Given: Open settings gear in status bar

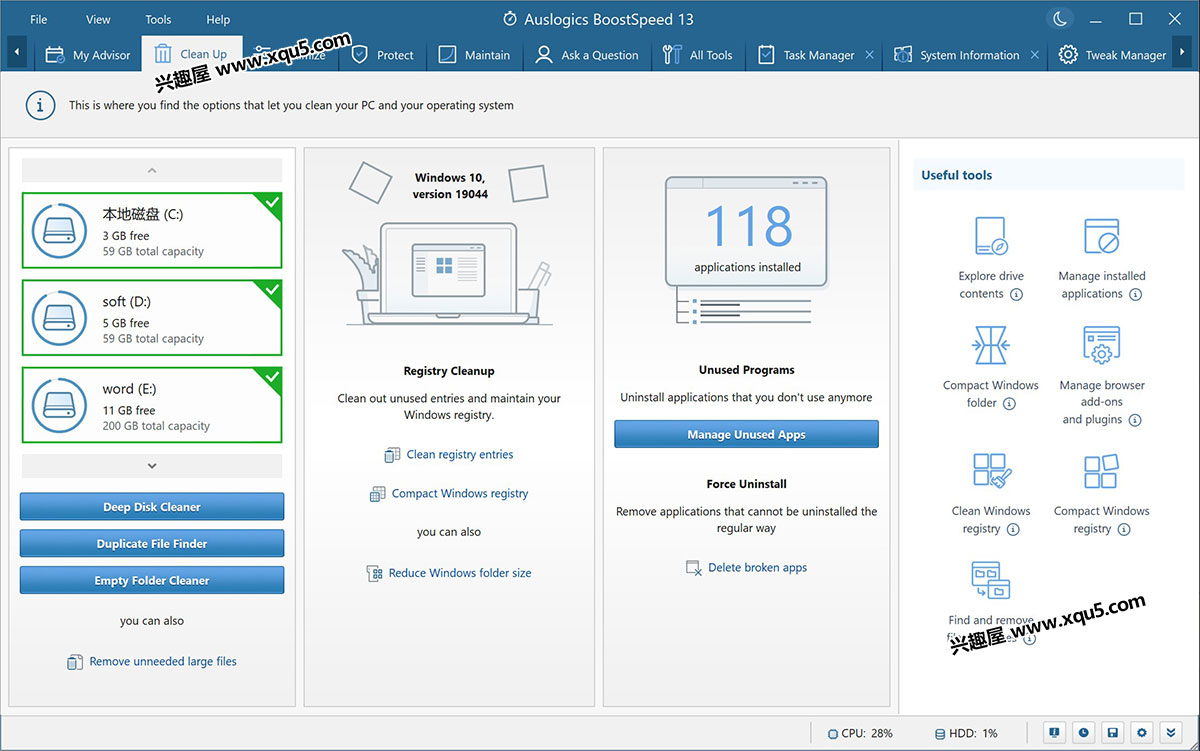Looking at the screenshot, I should click(x=1142, y=733).
